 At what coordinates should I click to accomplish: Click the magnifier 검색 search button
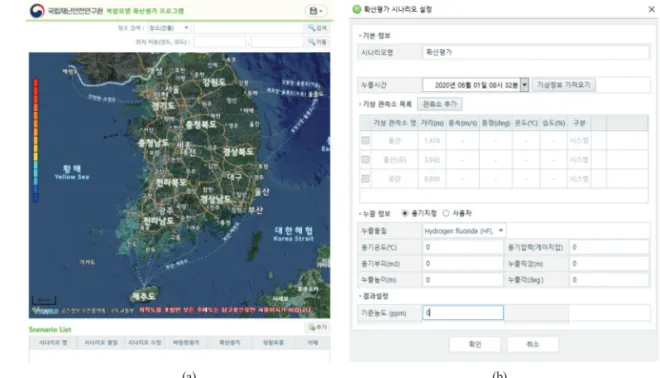[x=317, y=28]
